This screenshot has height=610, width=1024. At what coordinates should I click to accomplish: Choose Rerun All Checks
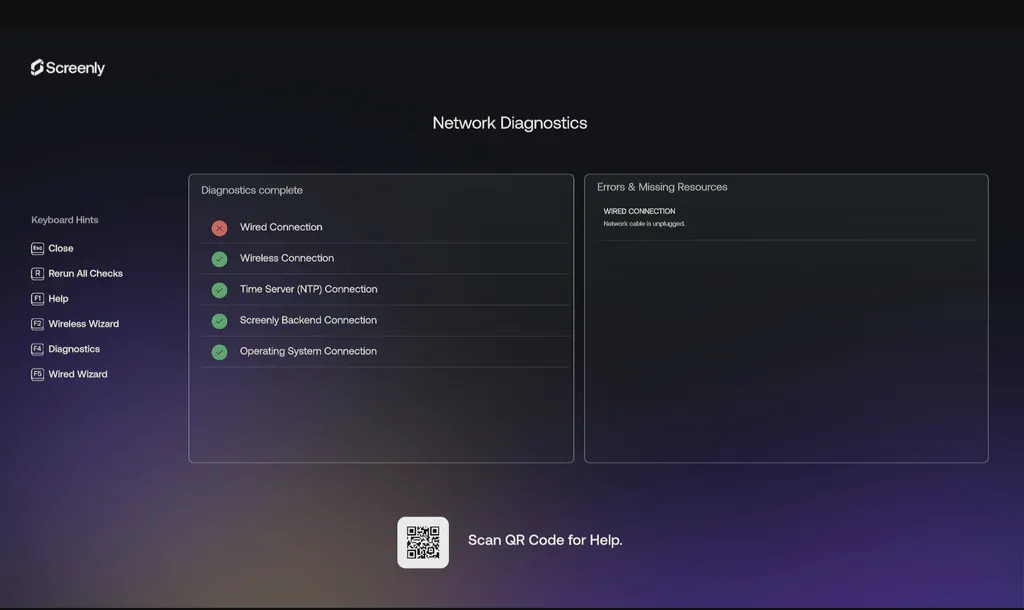[86, 274]
